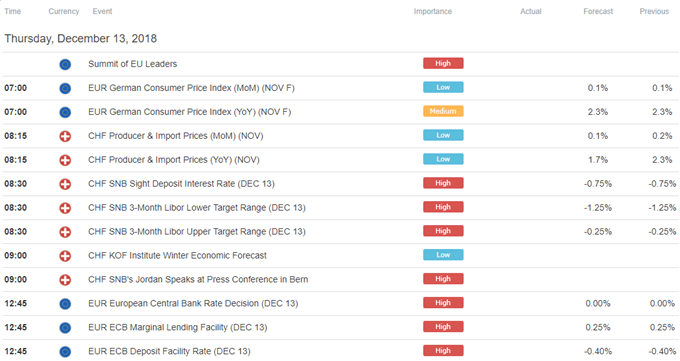Click High badge for ECB Deposit Facility Rate

point(443,350)
